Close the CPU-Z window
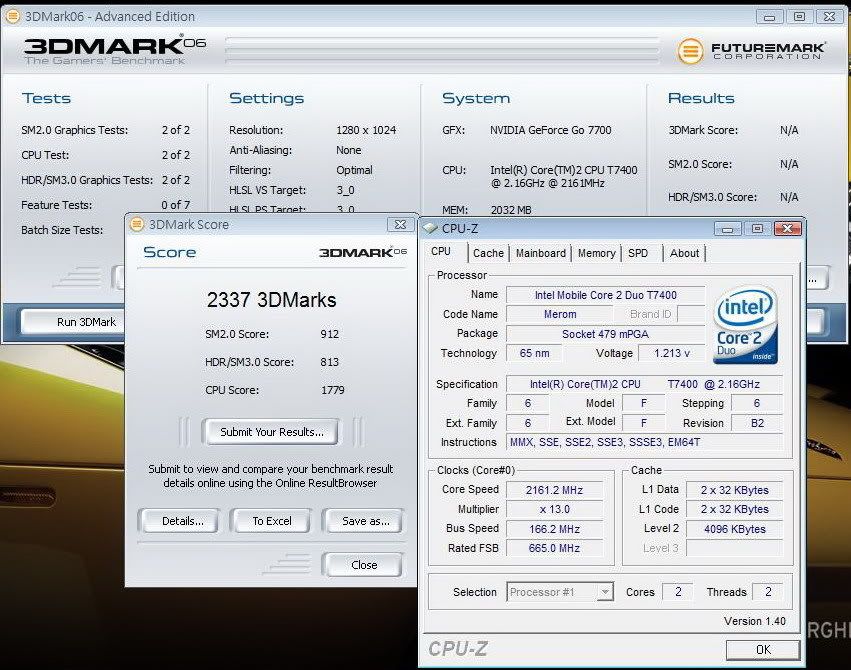The height and width of the screenshot is (670, 851). tap(788, 229)
